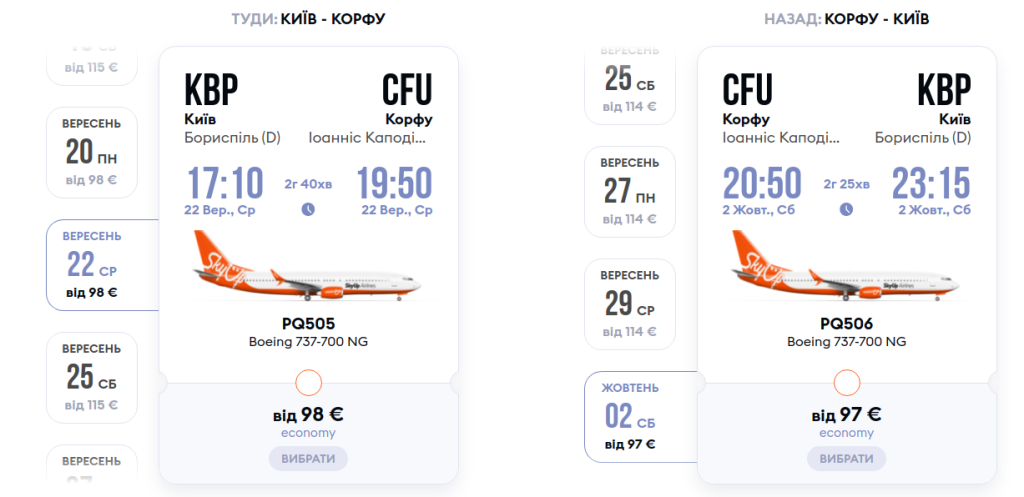Click the clock icon under outbound flight duration
The width and height of the screenshot is (1024, 497).
point(308,209)
